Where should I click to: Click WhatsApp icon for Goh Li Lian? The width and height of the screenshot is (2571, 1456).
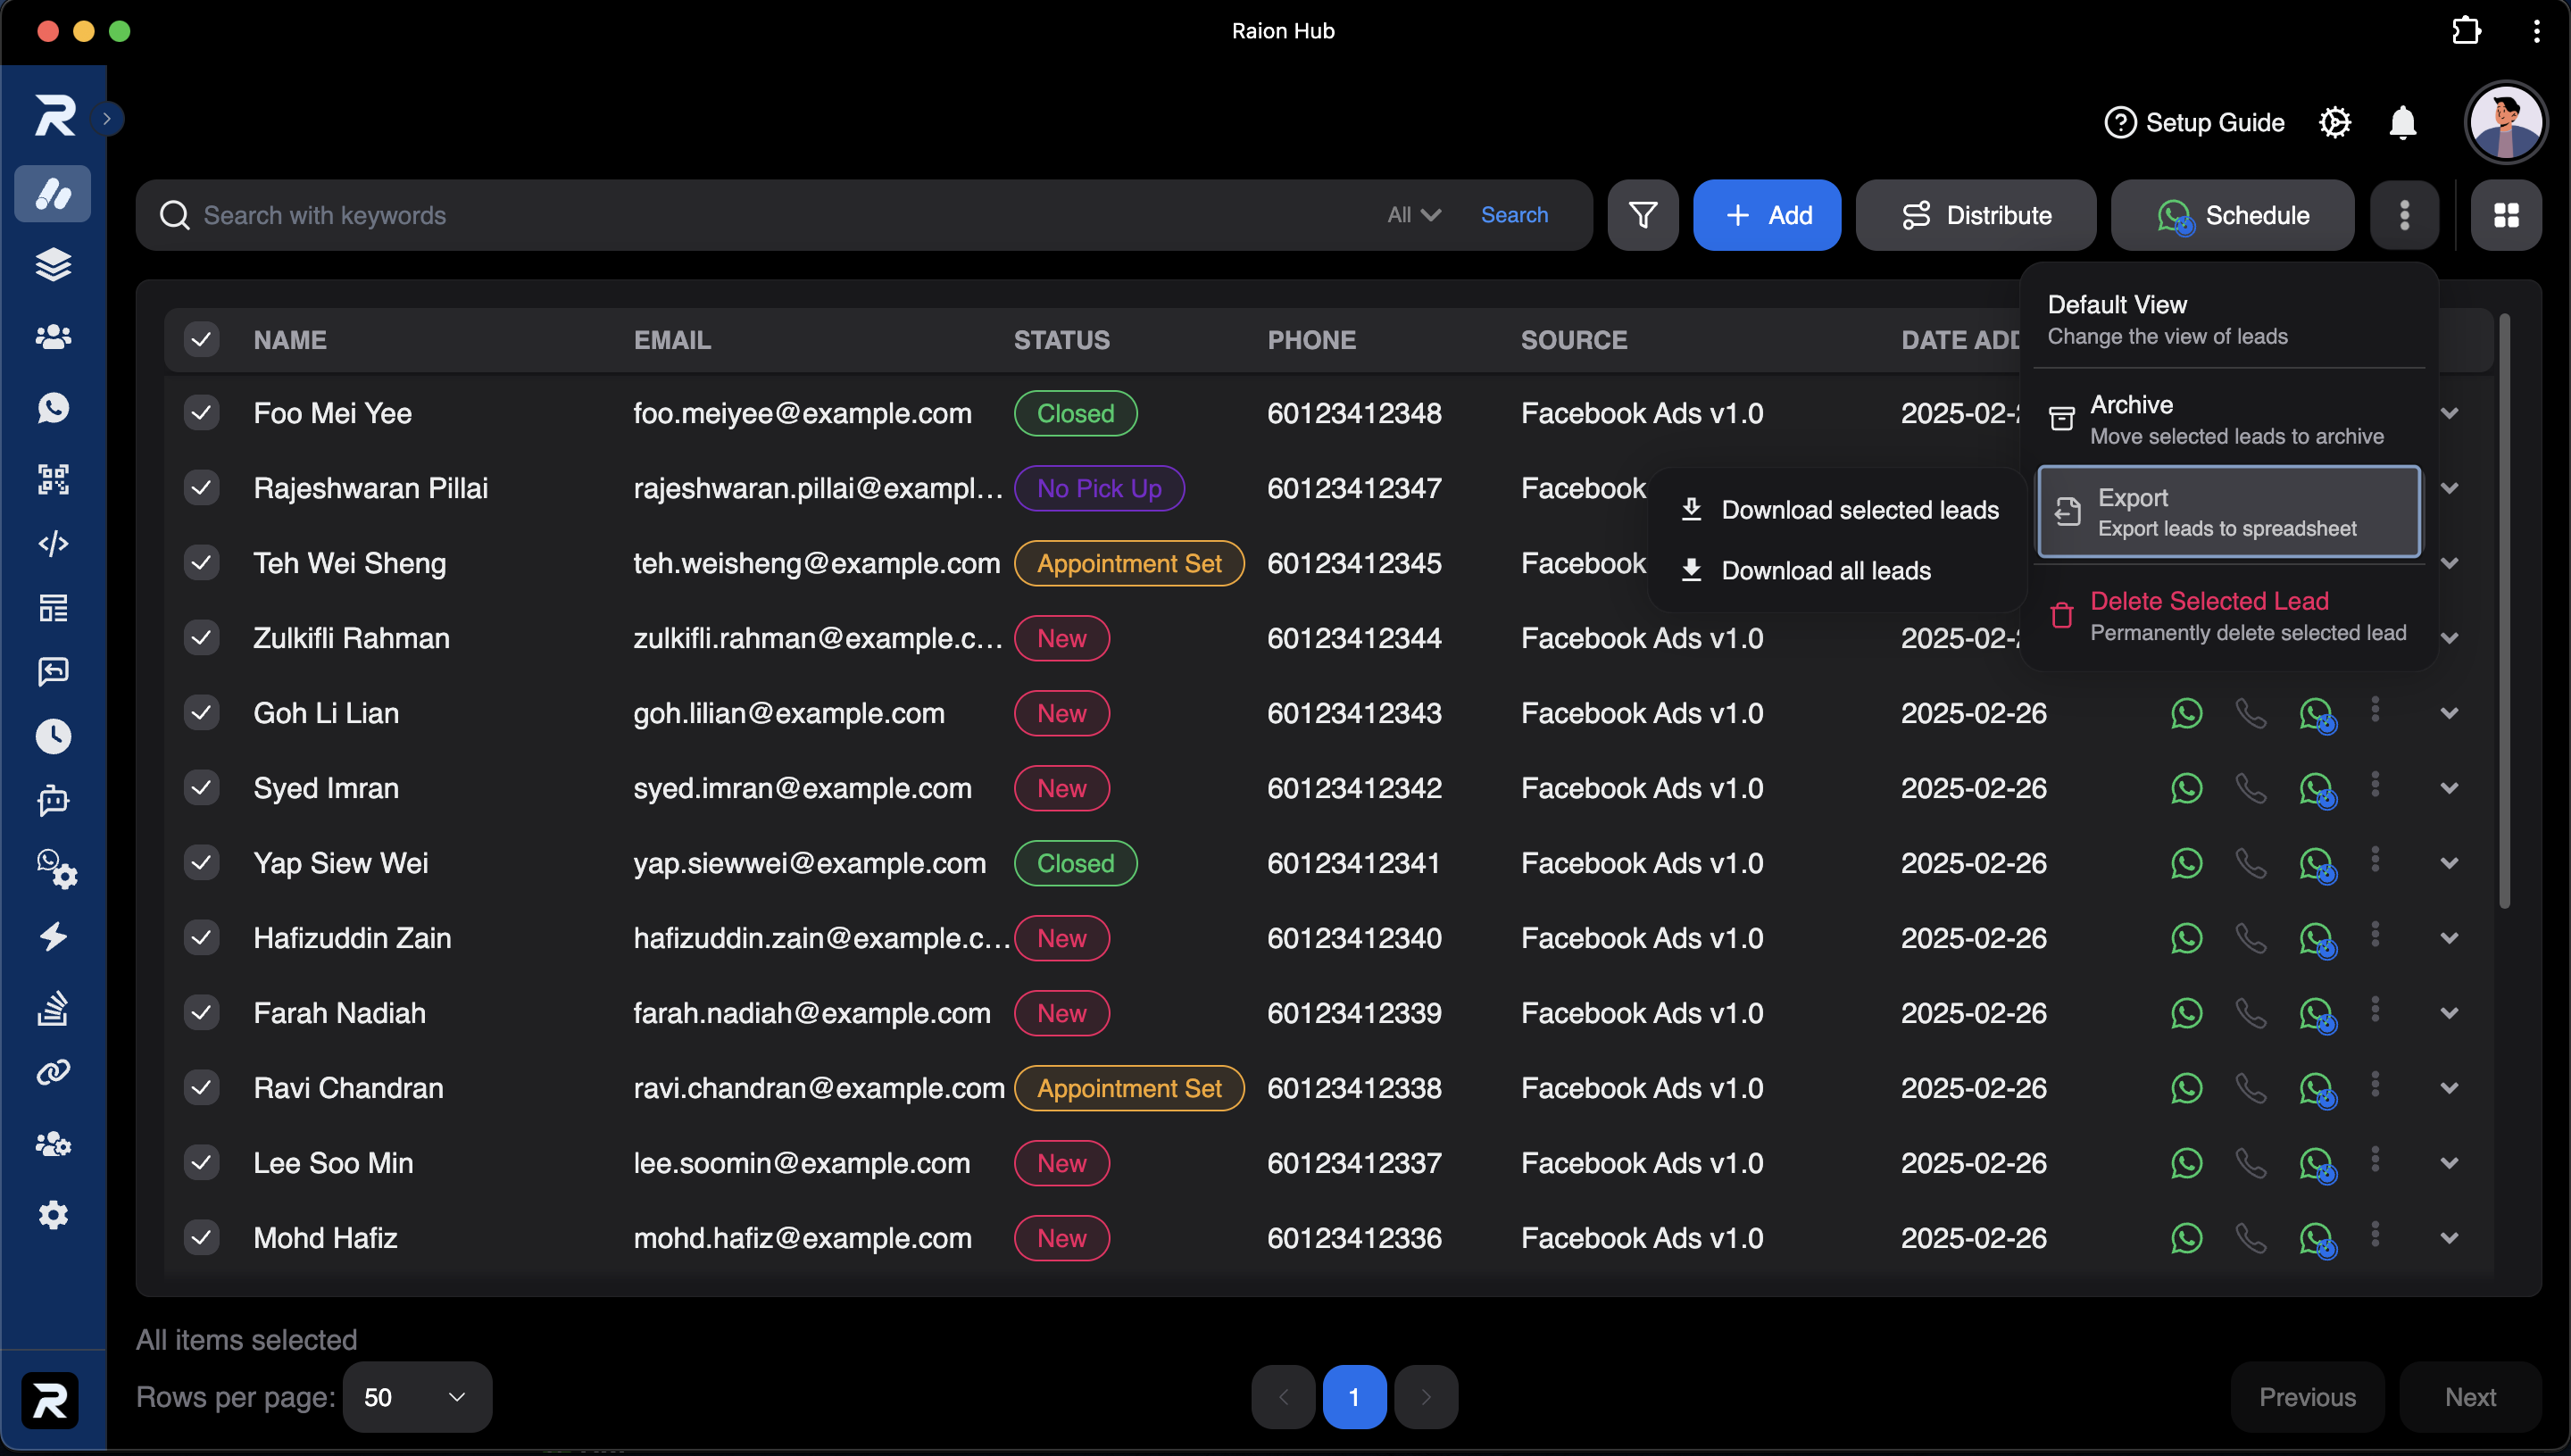(2186, 713)
